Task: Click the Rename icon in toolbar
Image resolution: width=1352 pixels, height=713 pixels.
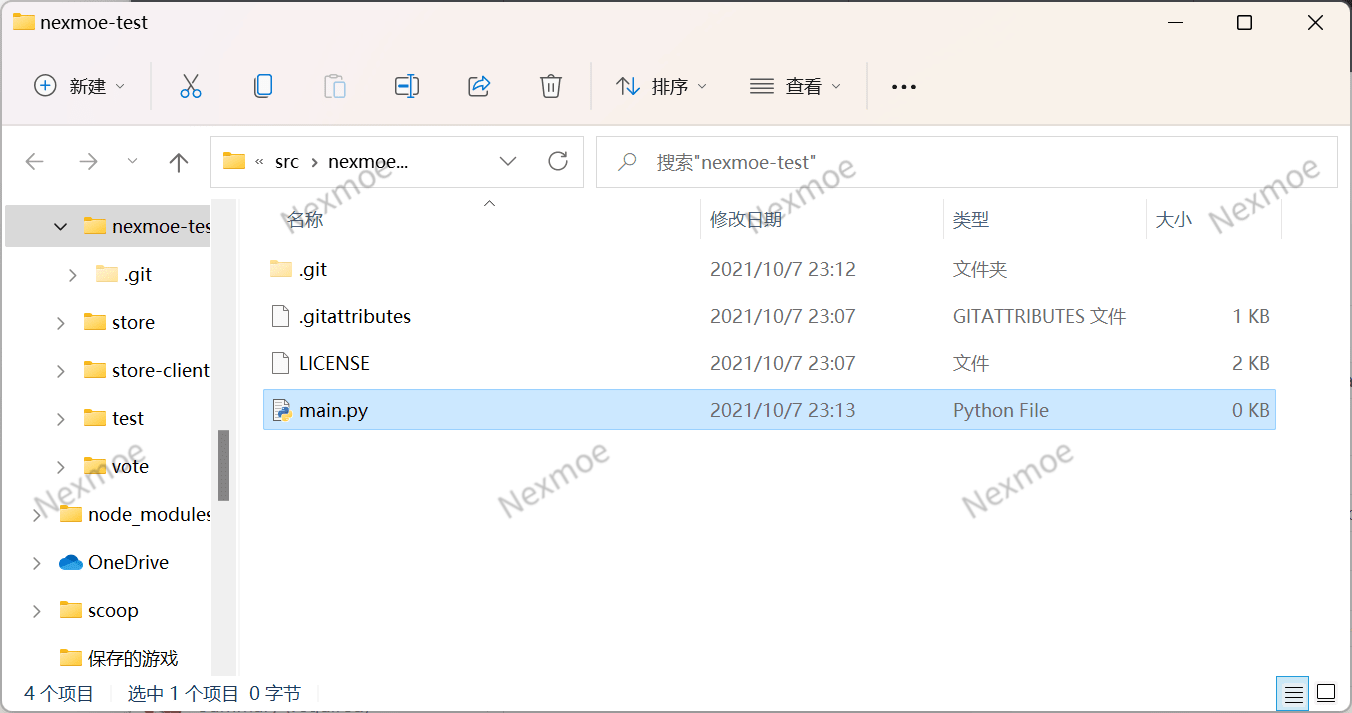Action: (x=406, y=87)
